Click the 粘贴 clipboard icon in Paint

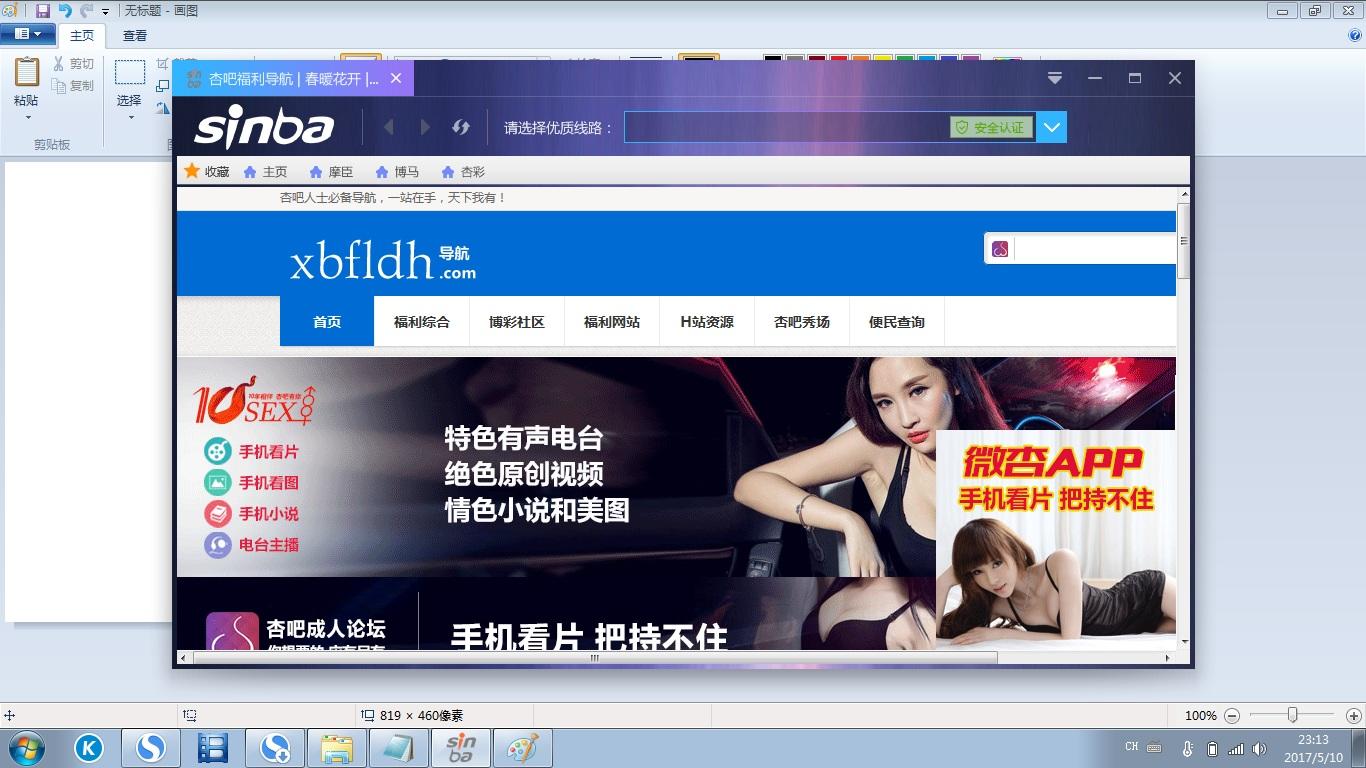(x=27, y=71)
